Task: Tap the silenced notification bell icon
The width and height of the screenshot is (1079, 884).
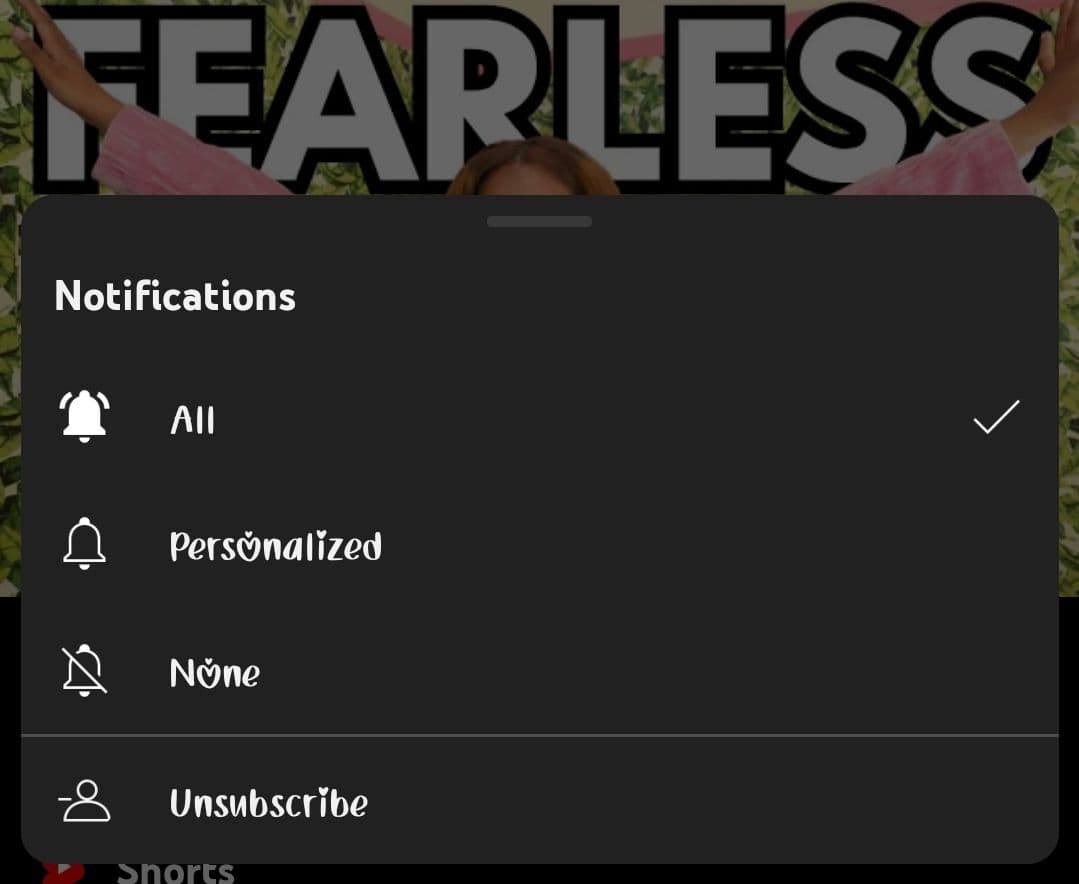Action: click(x=84, y=671)
